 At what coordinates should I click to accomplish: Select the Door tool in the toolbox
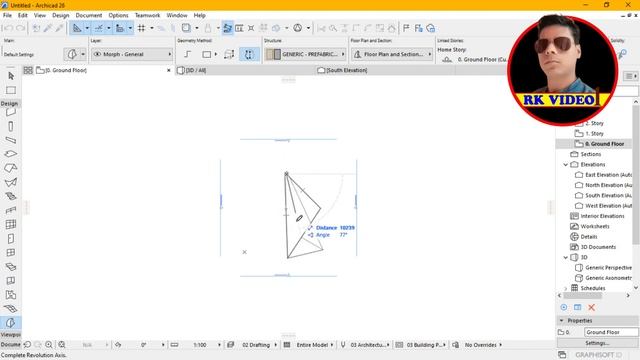click(11, 238)
